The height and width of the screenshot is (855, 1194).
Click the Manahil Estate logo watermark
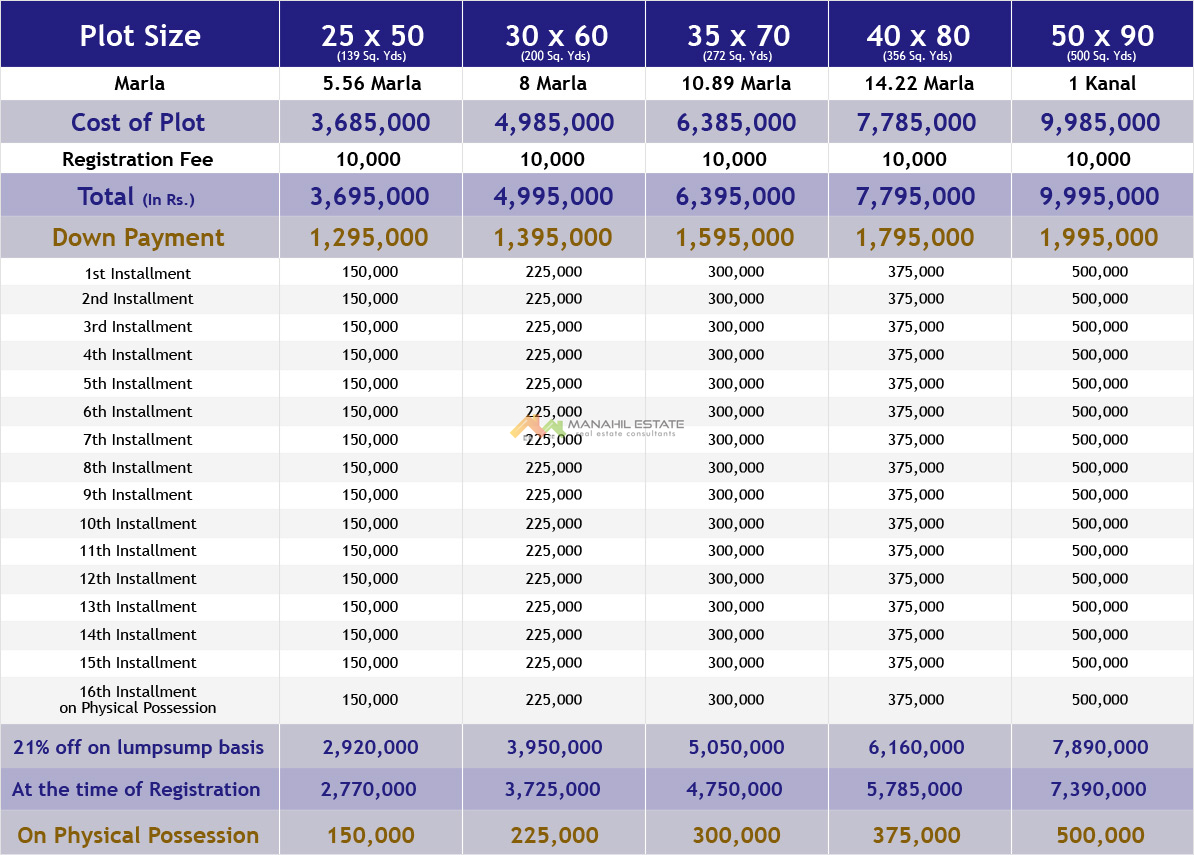597,427
